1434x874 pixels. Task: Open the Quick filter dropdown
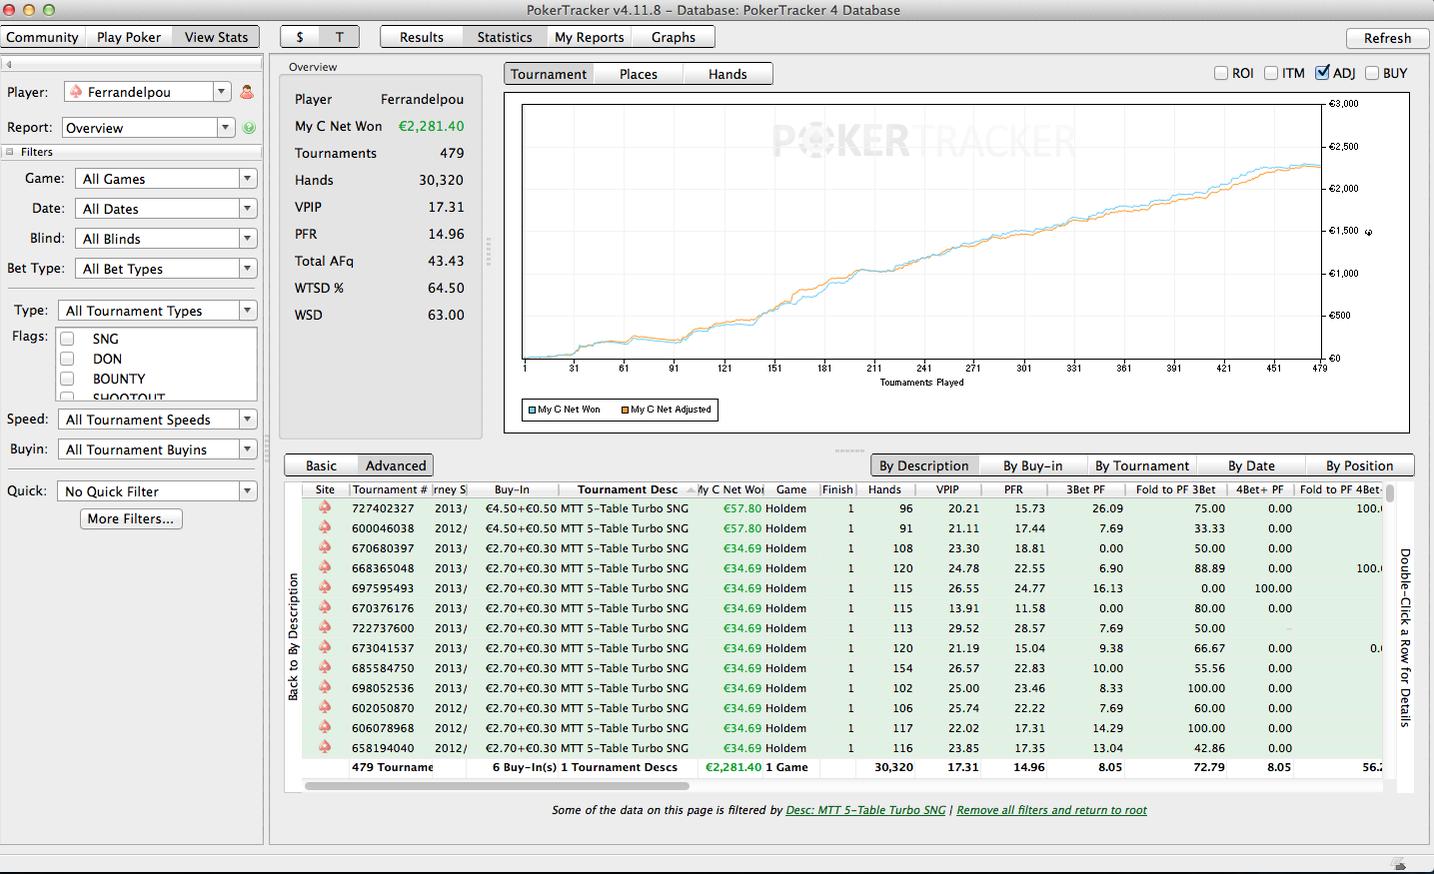pos(158,492)
